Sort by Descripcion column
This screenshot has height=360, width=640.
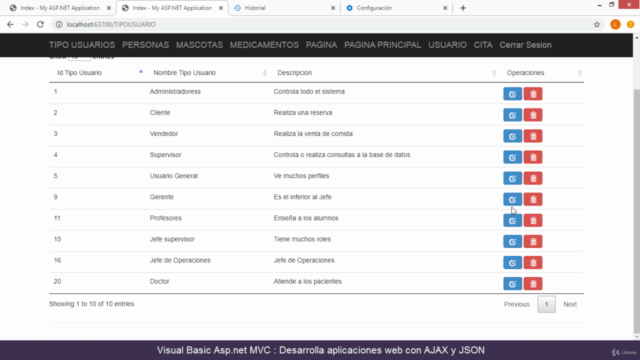[384, 73]
